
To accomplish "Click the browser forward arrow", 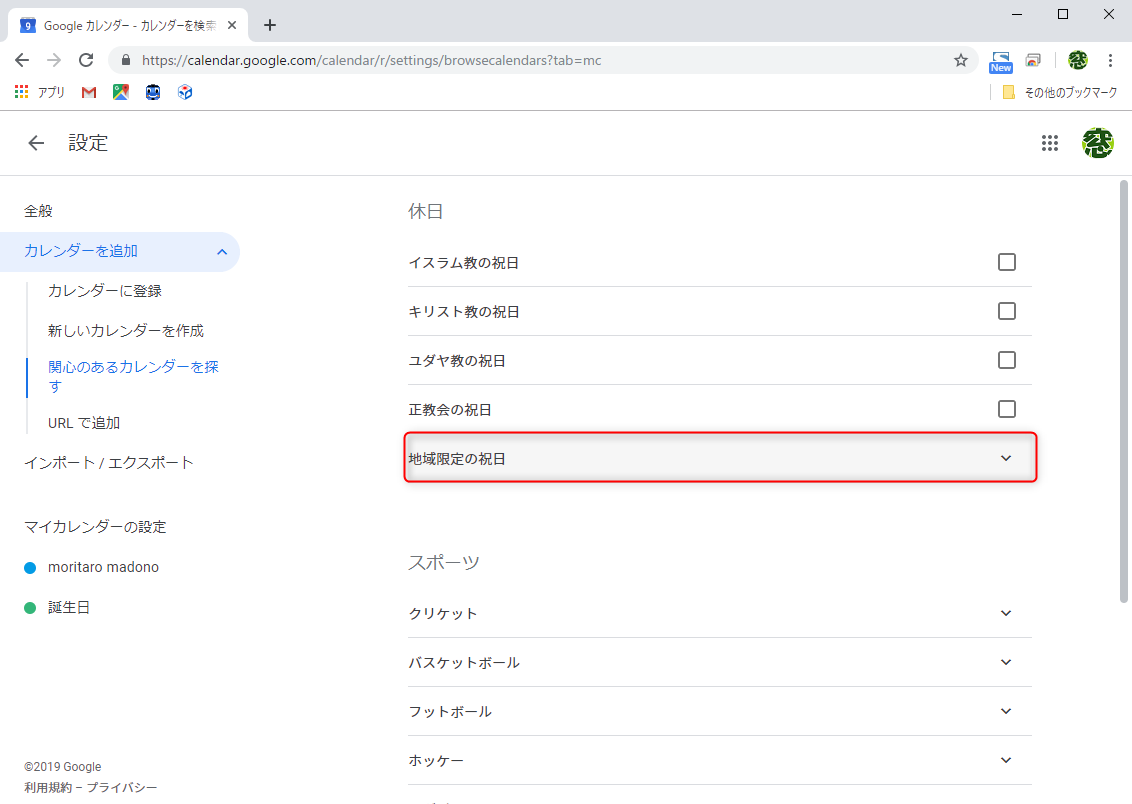I will [54, 60].
